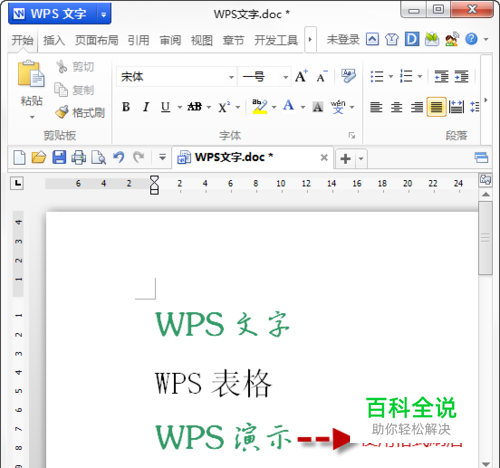This screenshot has width=500, height=468.
Task: Align text right
Action: [417, 107]
